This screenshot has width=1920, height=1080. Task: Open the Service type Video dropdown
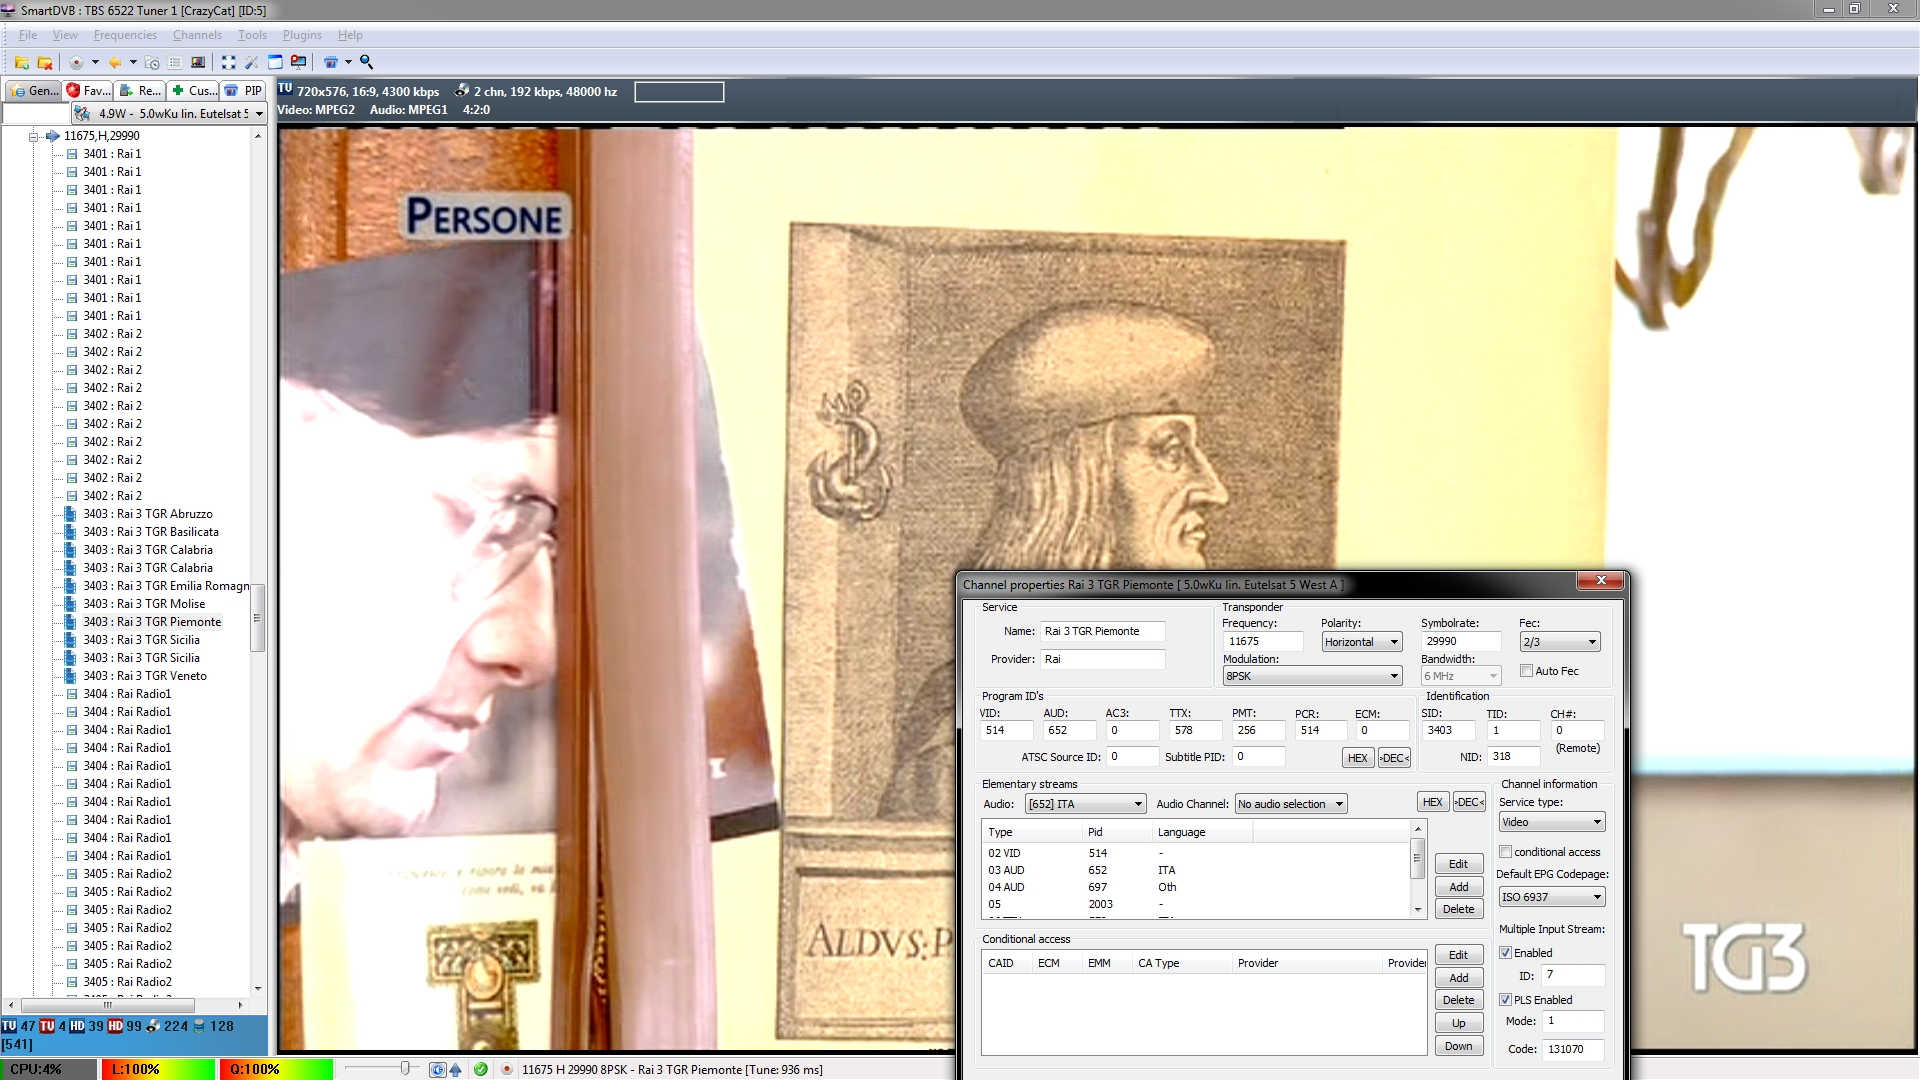pyautogui.click(x=1552, y=822)
